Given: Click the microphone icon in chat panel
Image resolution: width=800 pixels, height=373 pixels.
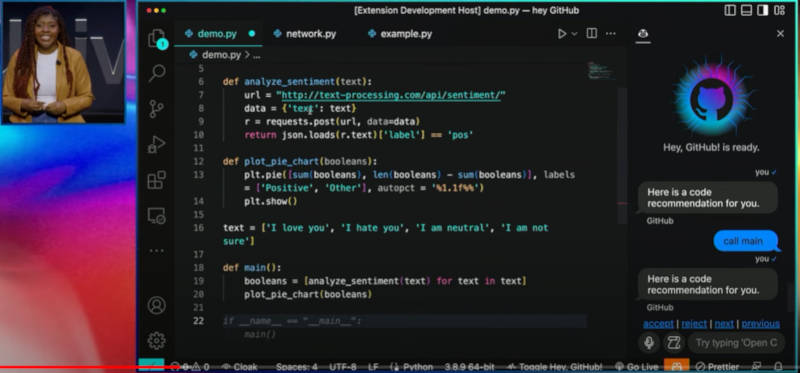Looking at the screenshot, I should click(x=649, y=342).
